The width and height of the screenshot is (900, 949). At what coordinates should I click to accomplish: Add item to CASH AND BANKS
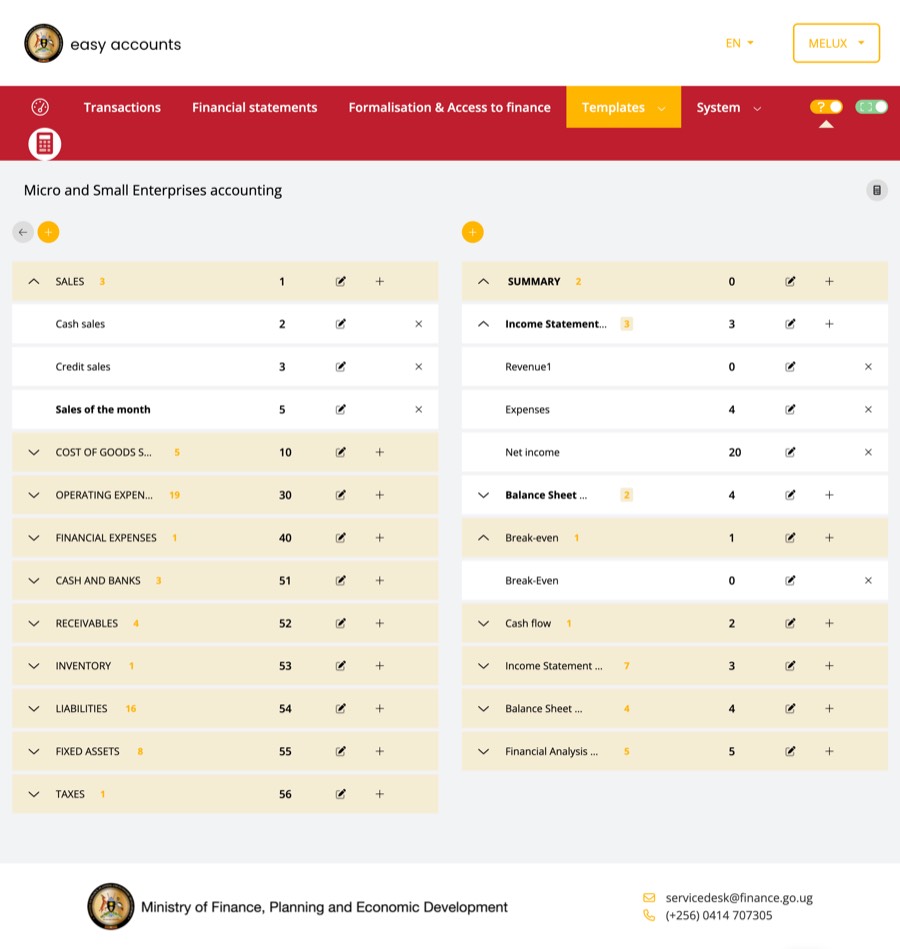[379, 580]
